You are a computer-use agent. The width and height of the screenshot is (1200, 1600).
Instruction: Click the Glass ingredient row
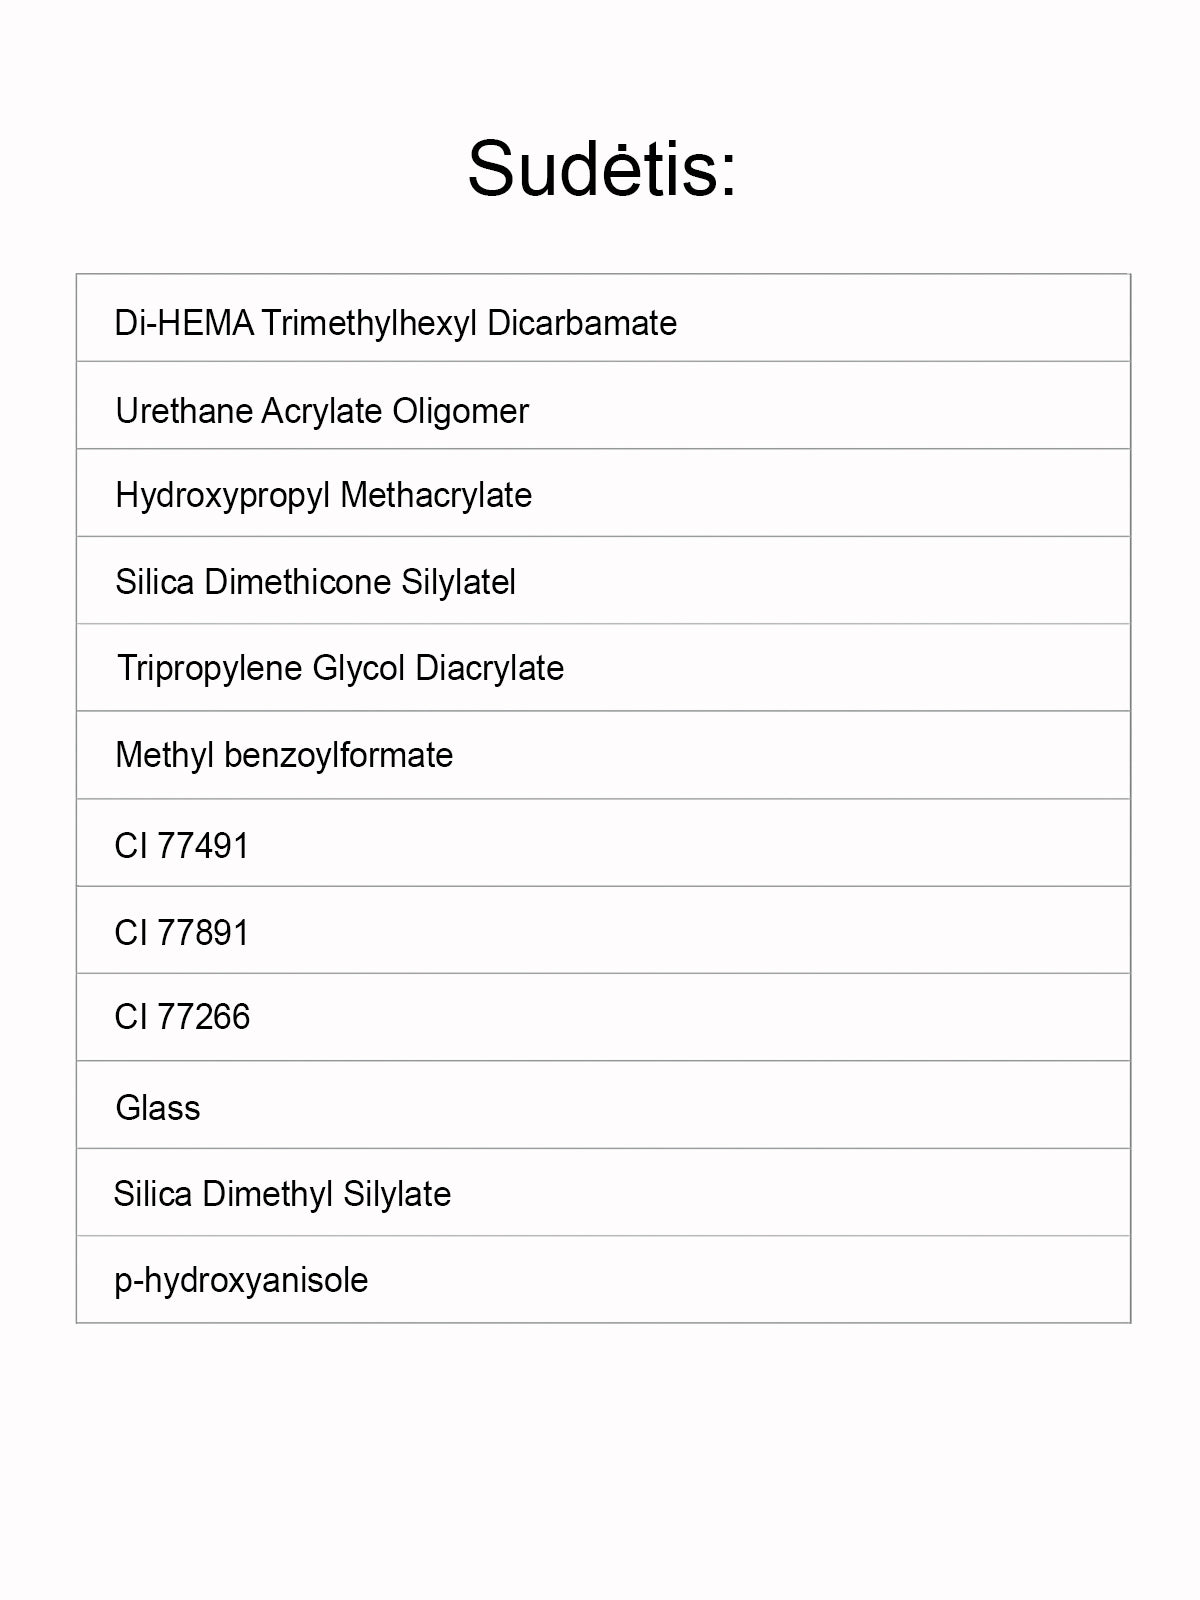click(158, 1108)
